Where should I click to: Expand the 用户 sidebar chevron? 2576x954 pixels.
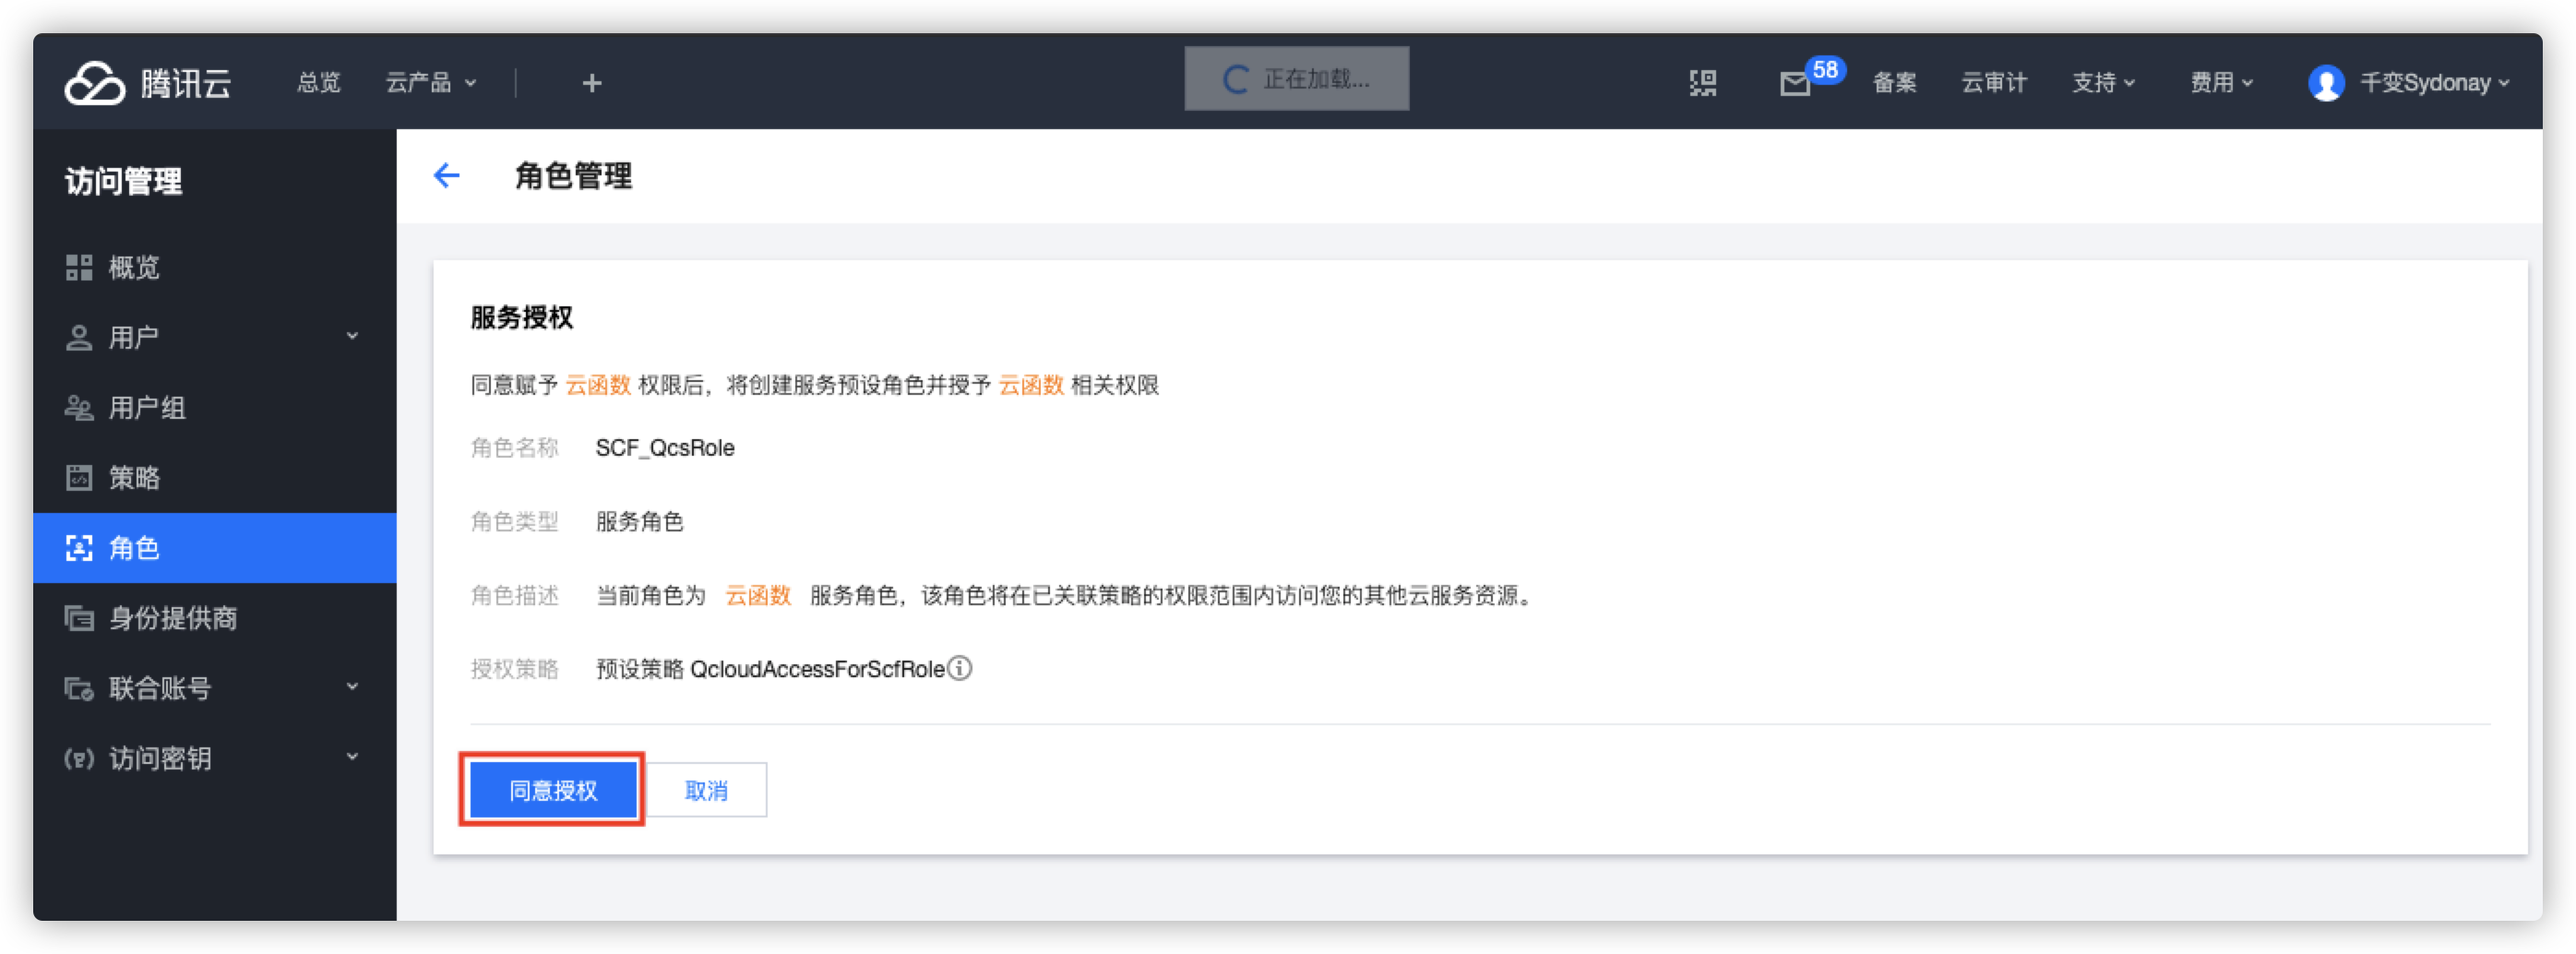coord(352,336)
